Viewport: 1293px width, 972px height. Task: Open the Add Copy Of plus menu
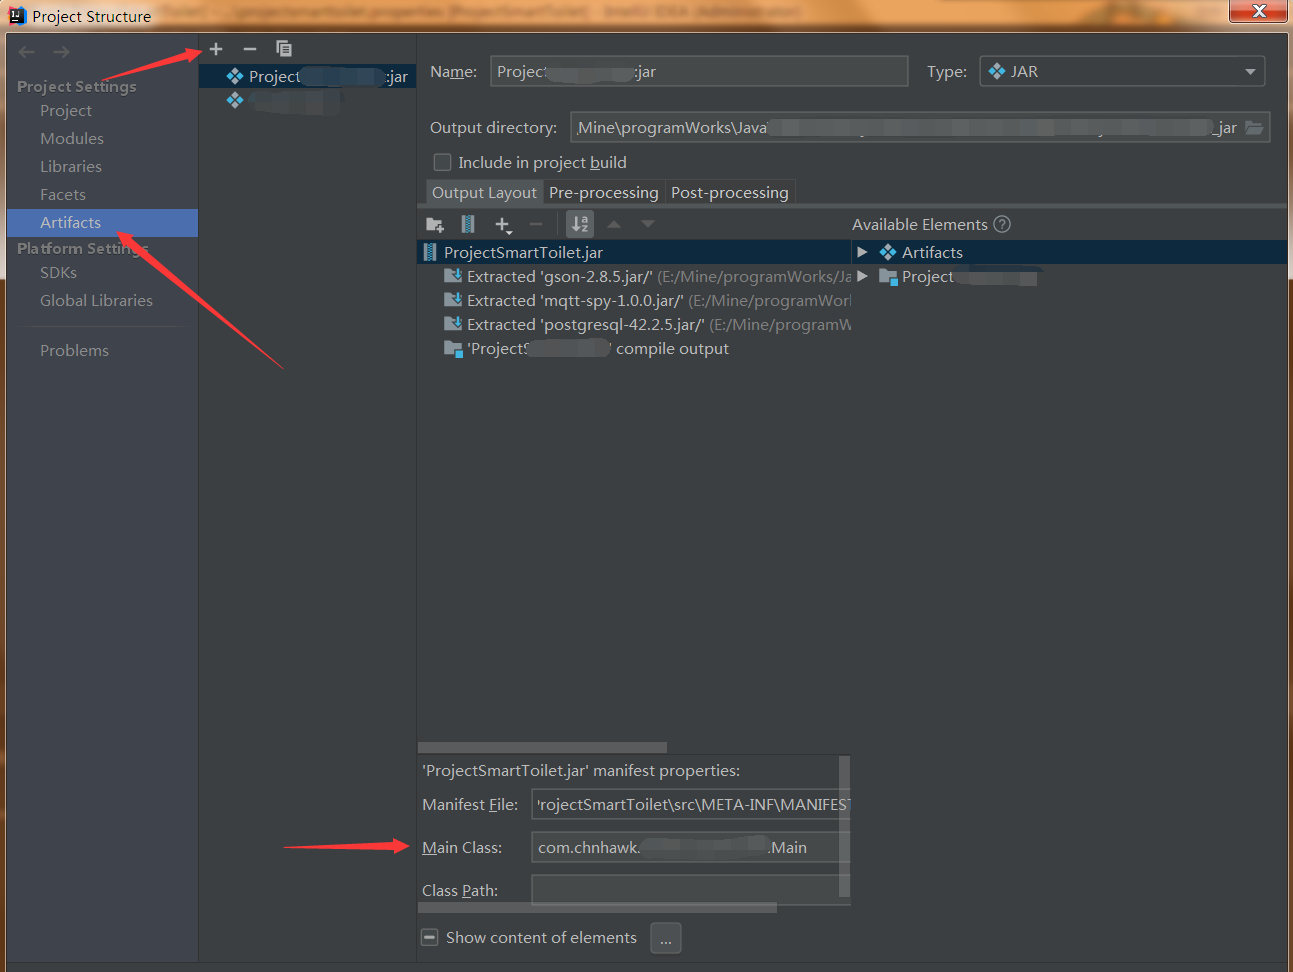tap(503, 225)
